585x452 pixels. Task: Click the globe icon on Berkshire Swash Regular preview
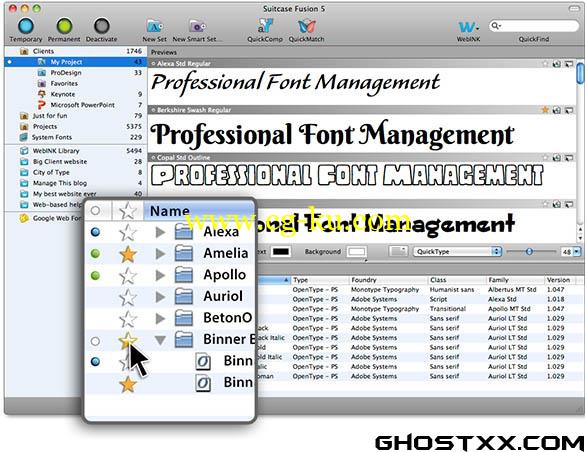[x=557, y=110]
